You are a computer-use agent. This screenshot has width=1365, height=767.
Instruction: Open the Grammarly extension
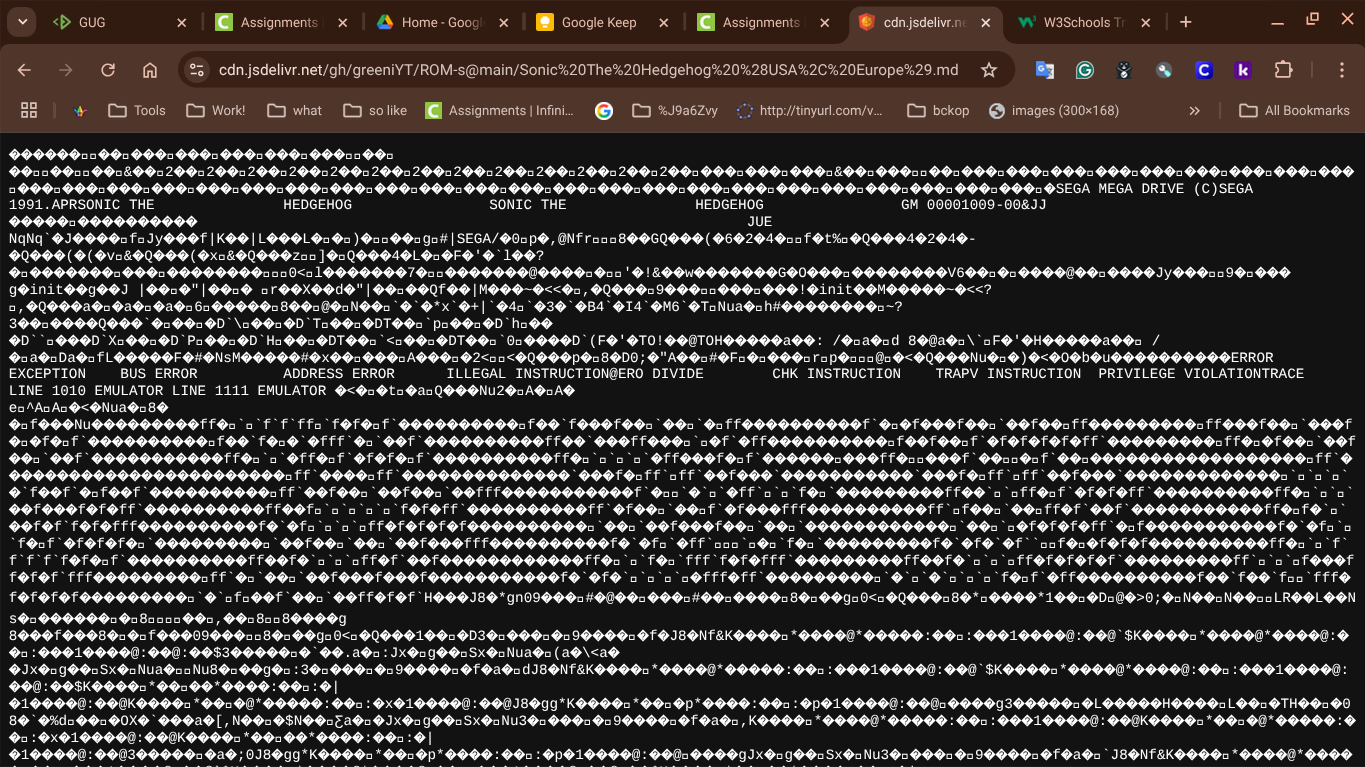[x=1083, y=70]
